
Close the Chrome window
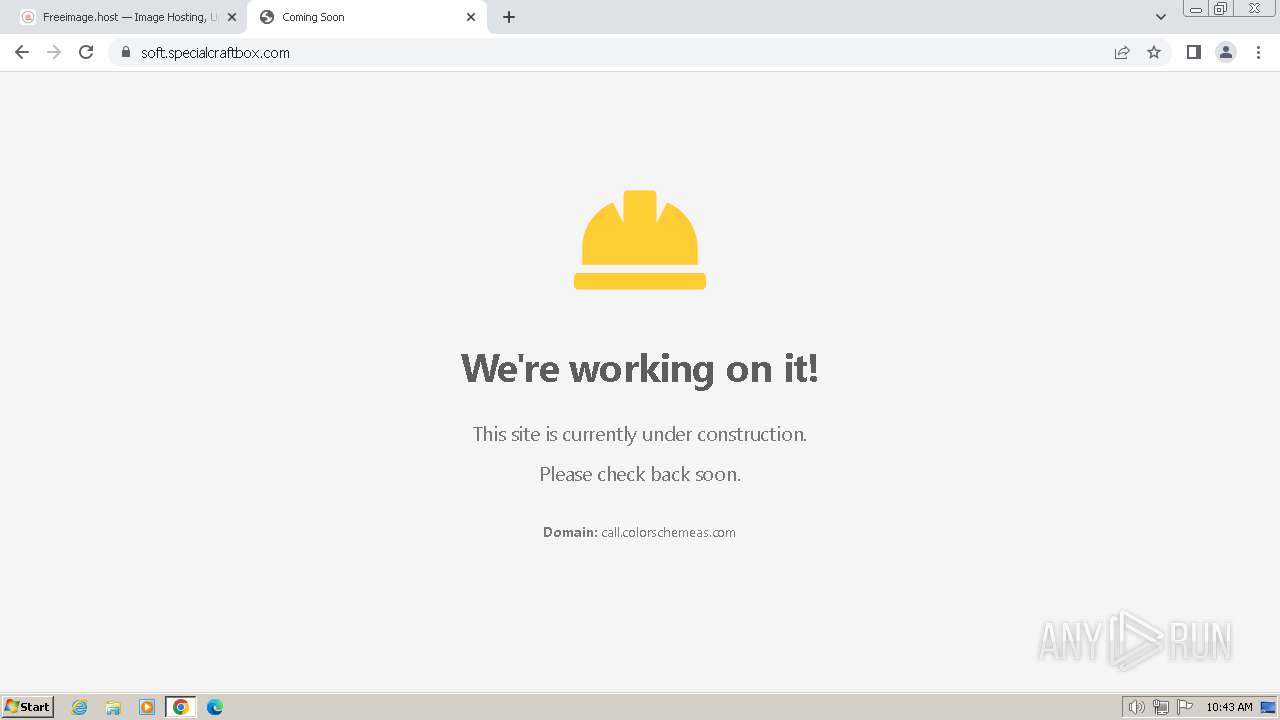(1255, 9)
